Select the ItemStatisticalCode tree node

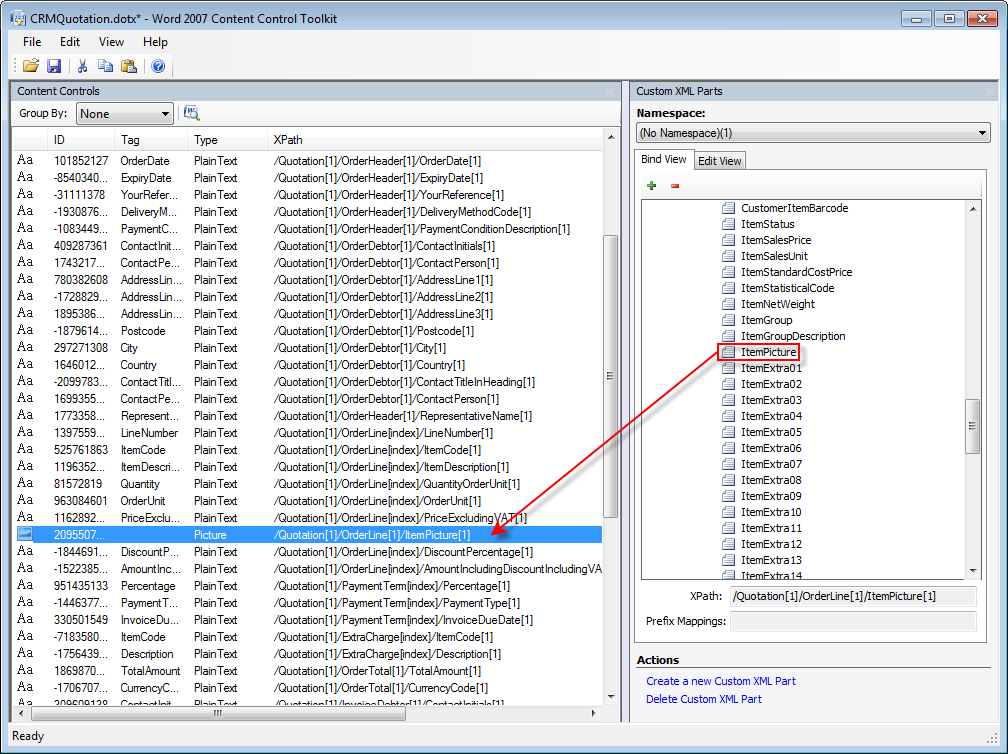788,288
